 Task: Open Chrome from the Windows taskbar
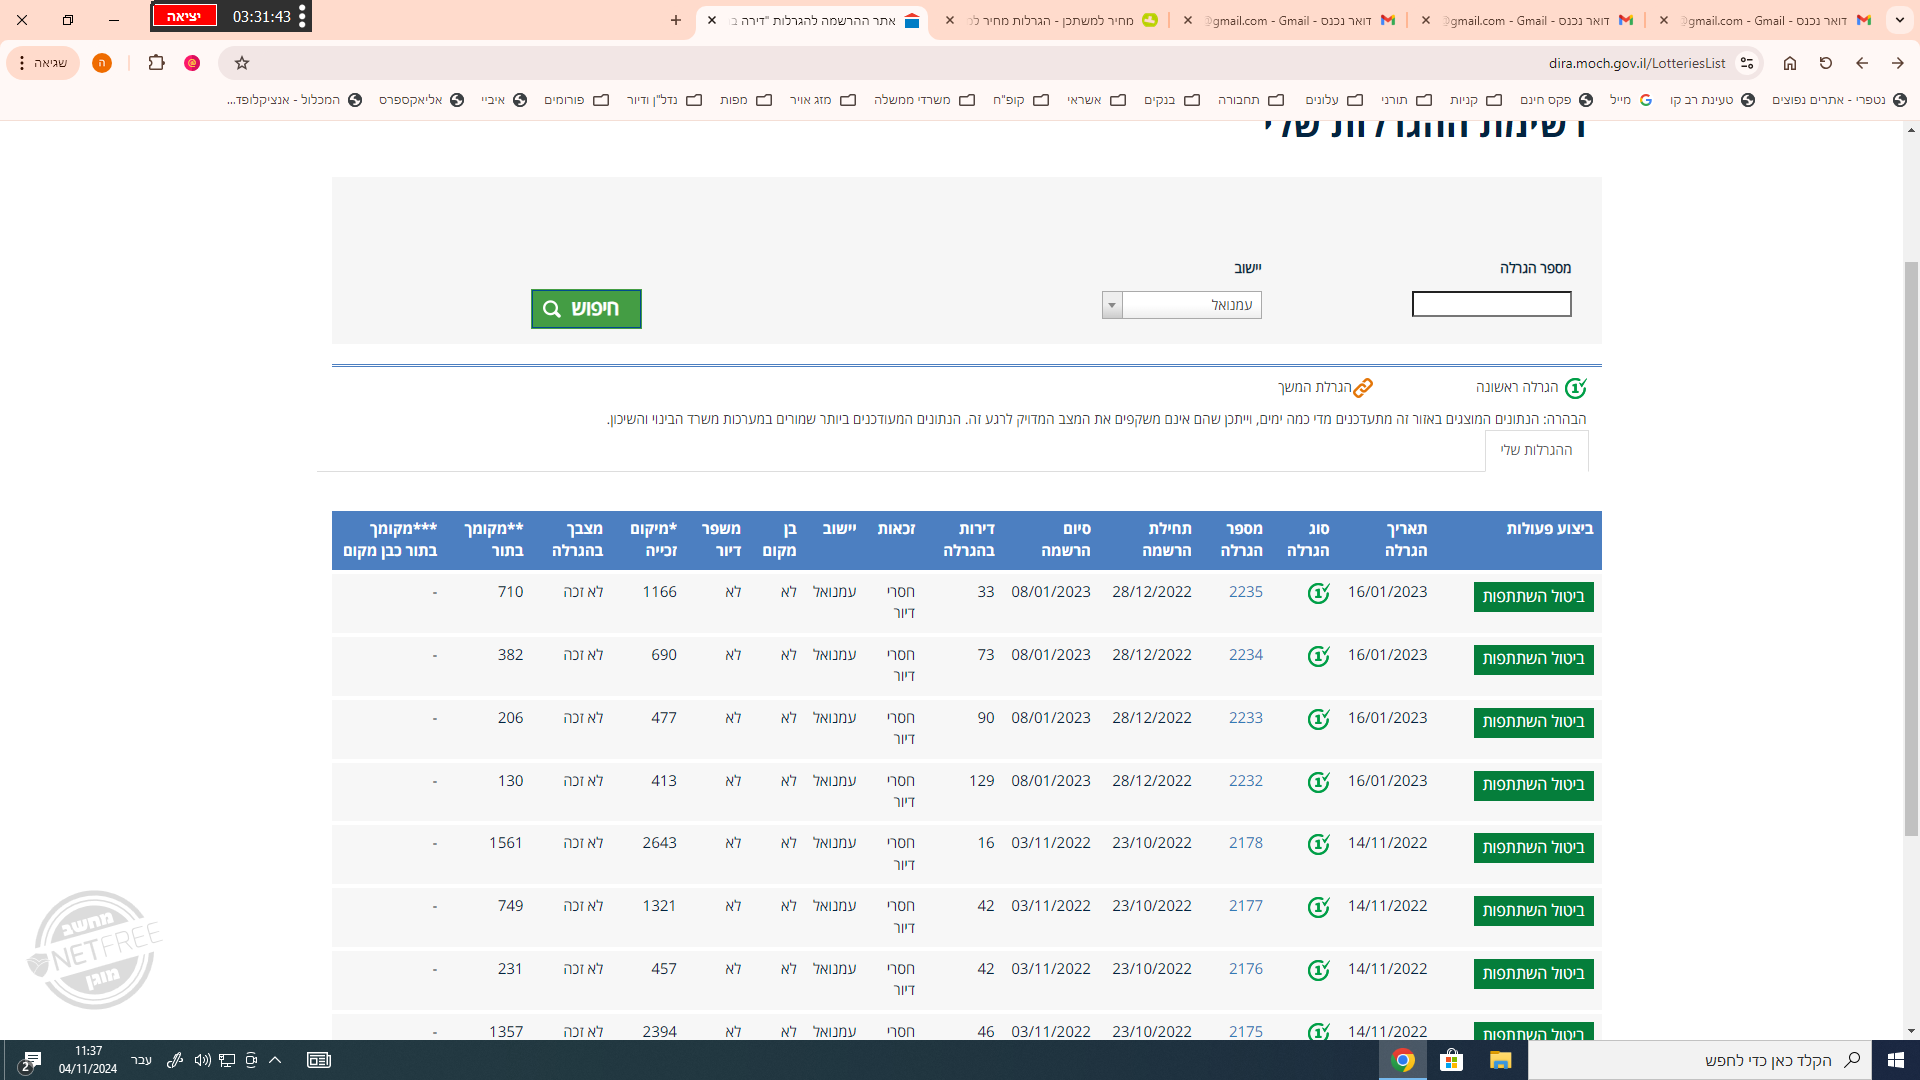click(x=1403, y=1060)
